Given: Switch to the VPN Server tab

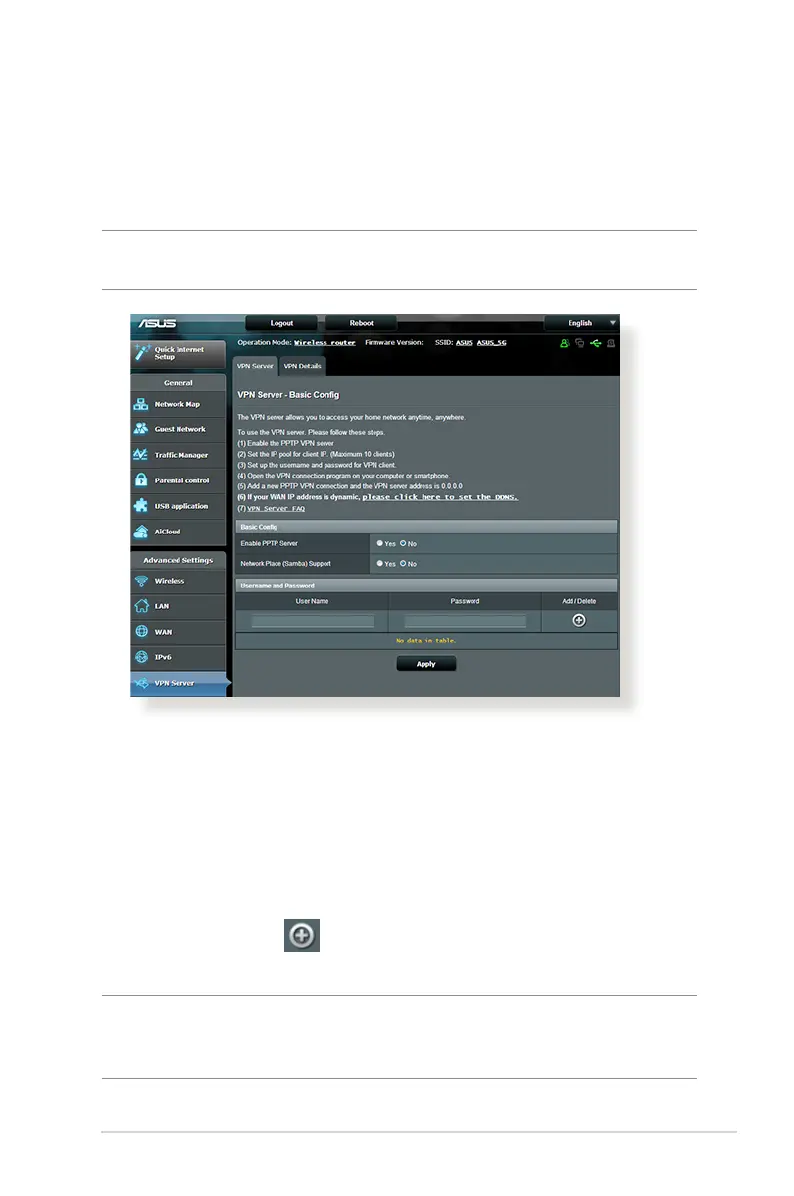Looking at the screenshot, I should tap(255, 366).
